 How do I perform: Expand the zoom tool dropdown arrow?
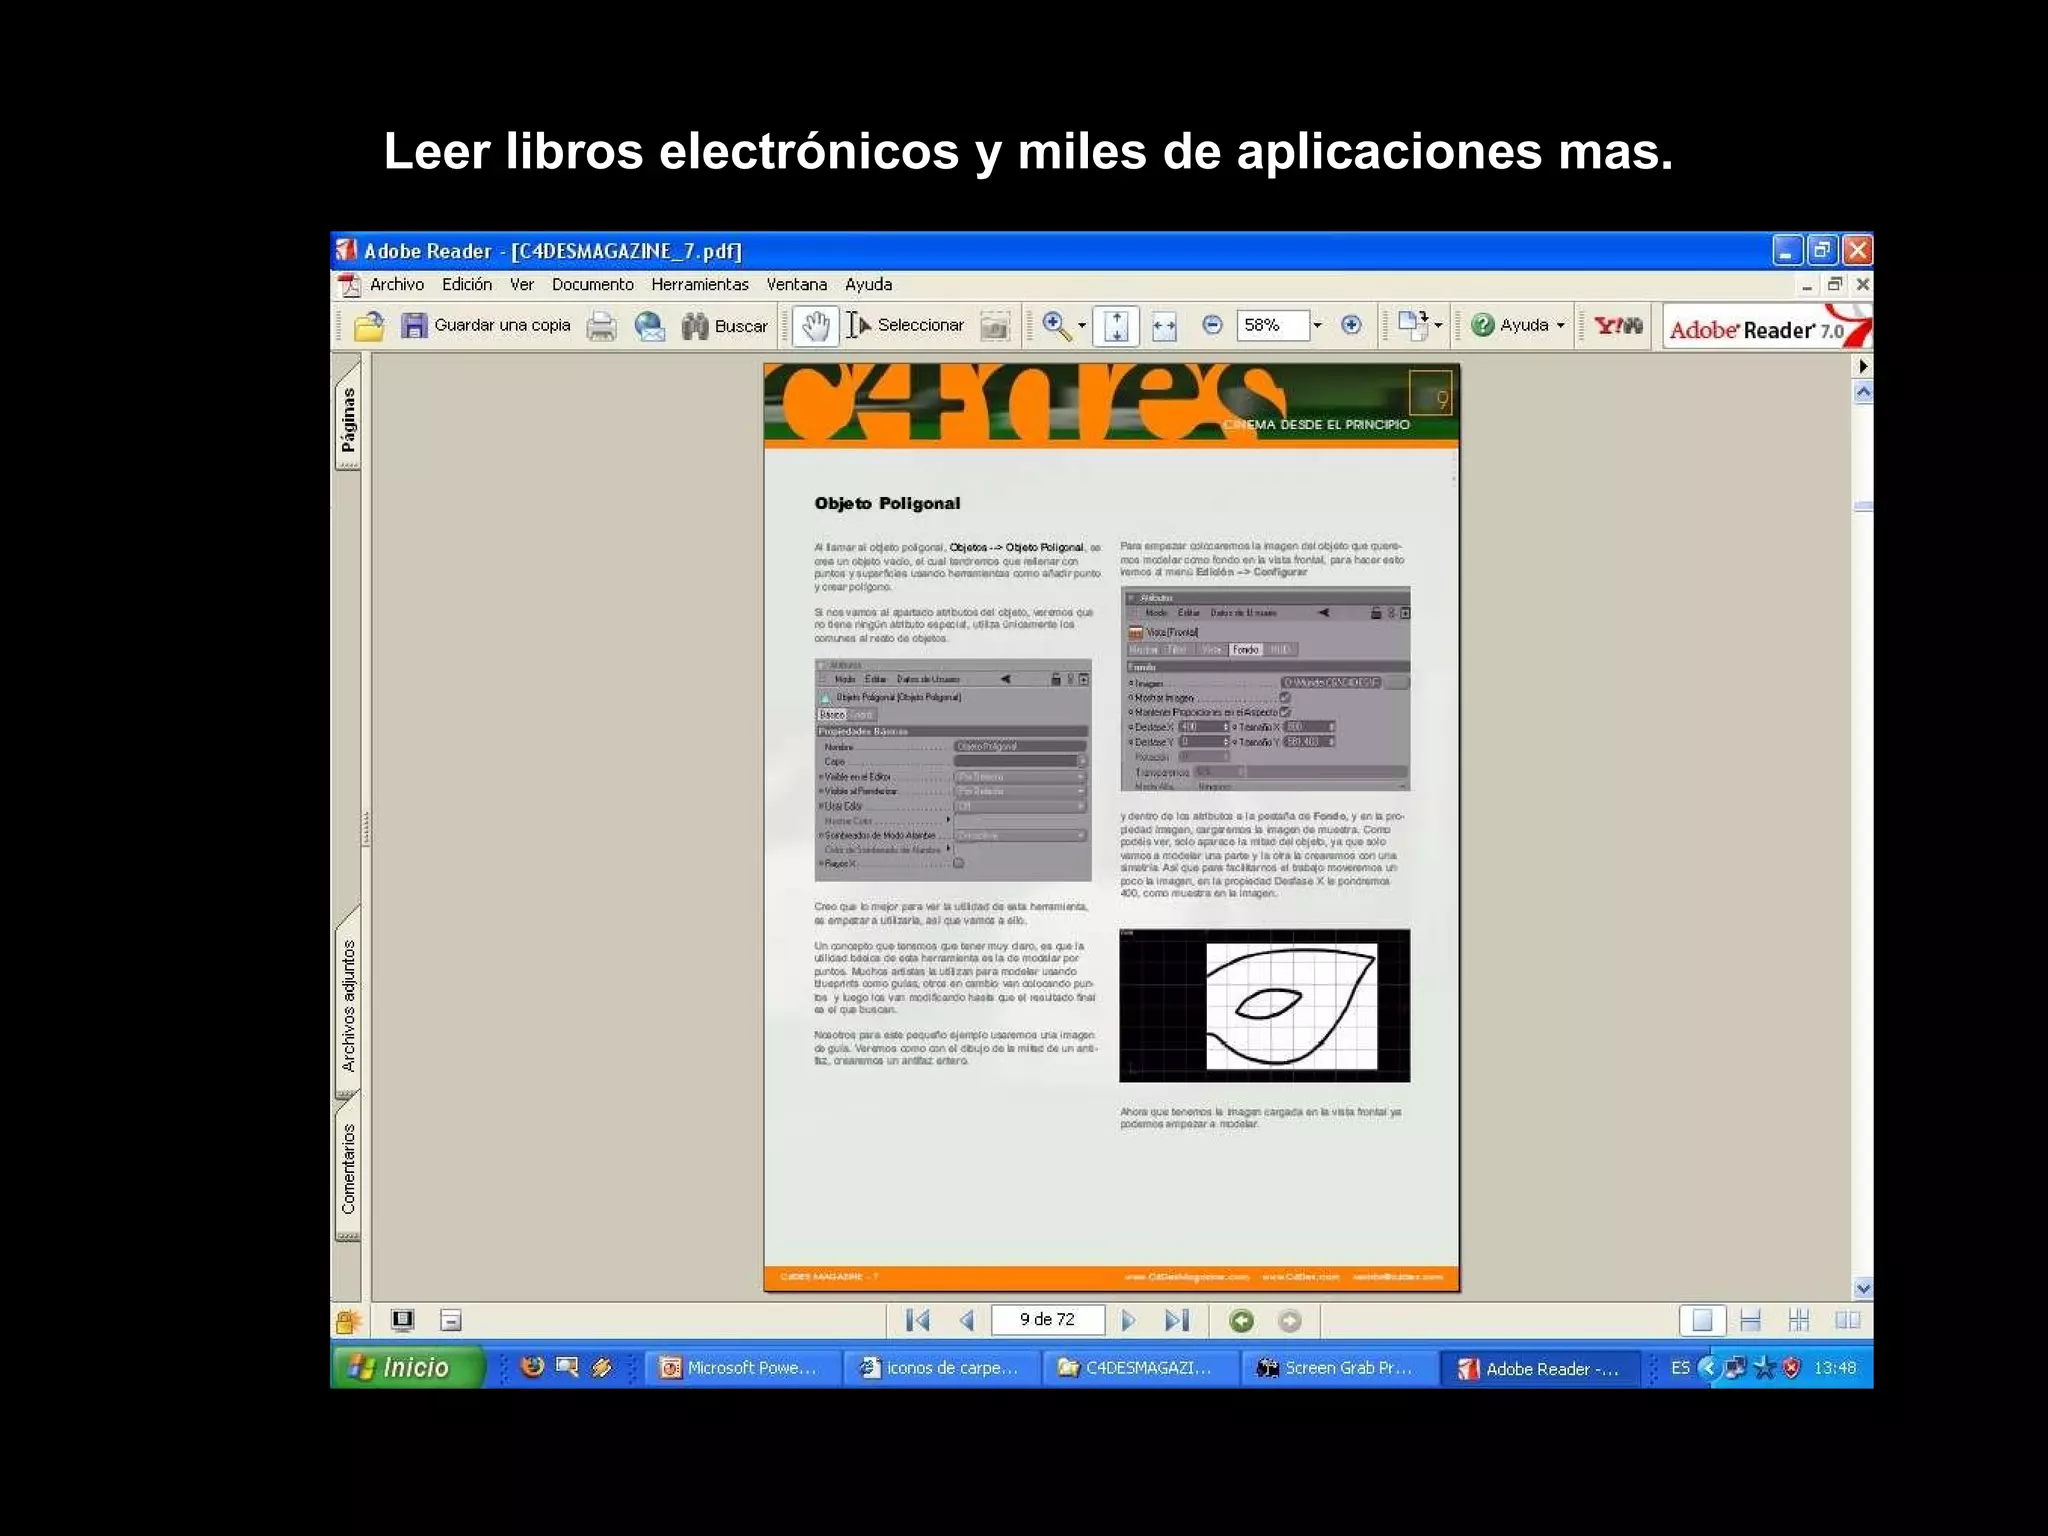[1082, 325]
